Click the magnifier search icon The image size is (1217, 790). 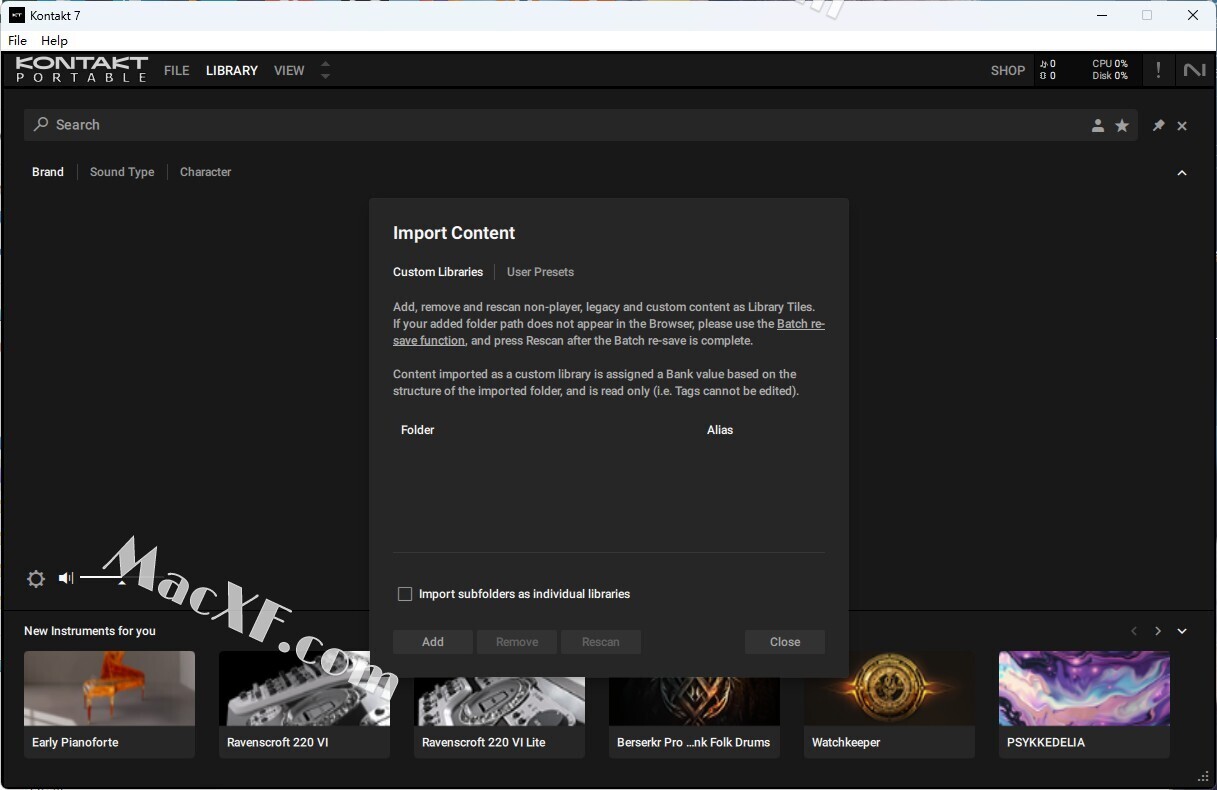coord(41,125)
